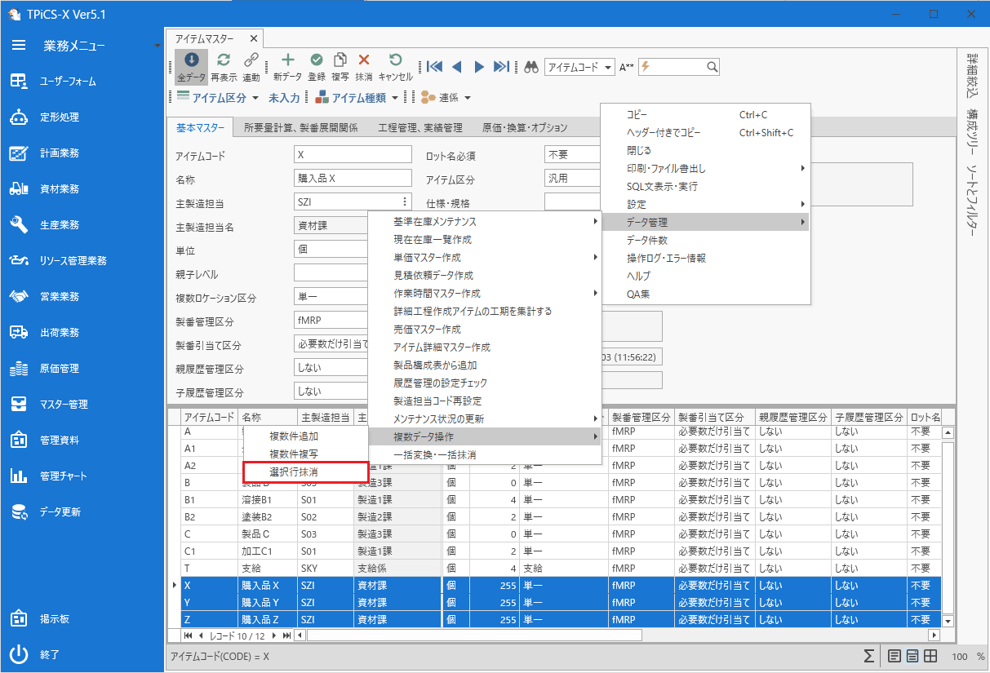Toggle the 連動 link icon
The height and width of the screenshot is (673, 990).
tap(251, 62)
